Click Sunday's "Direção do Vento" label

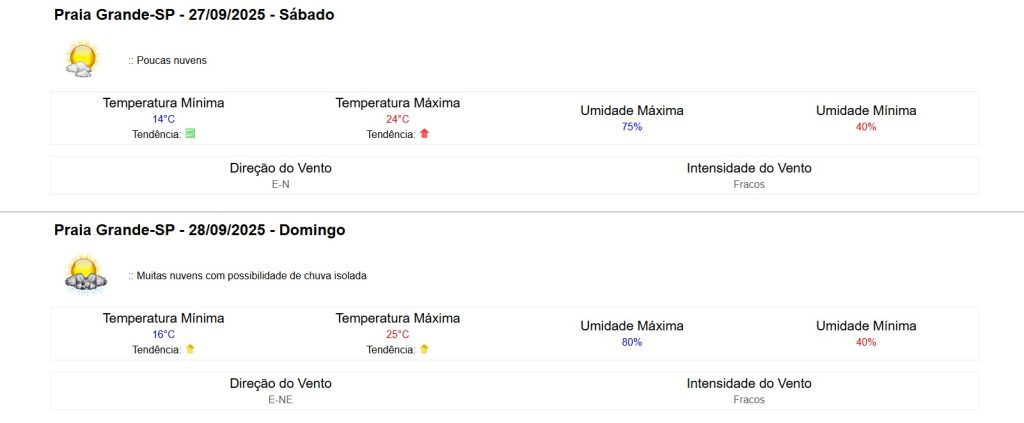280,383
